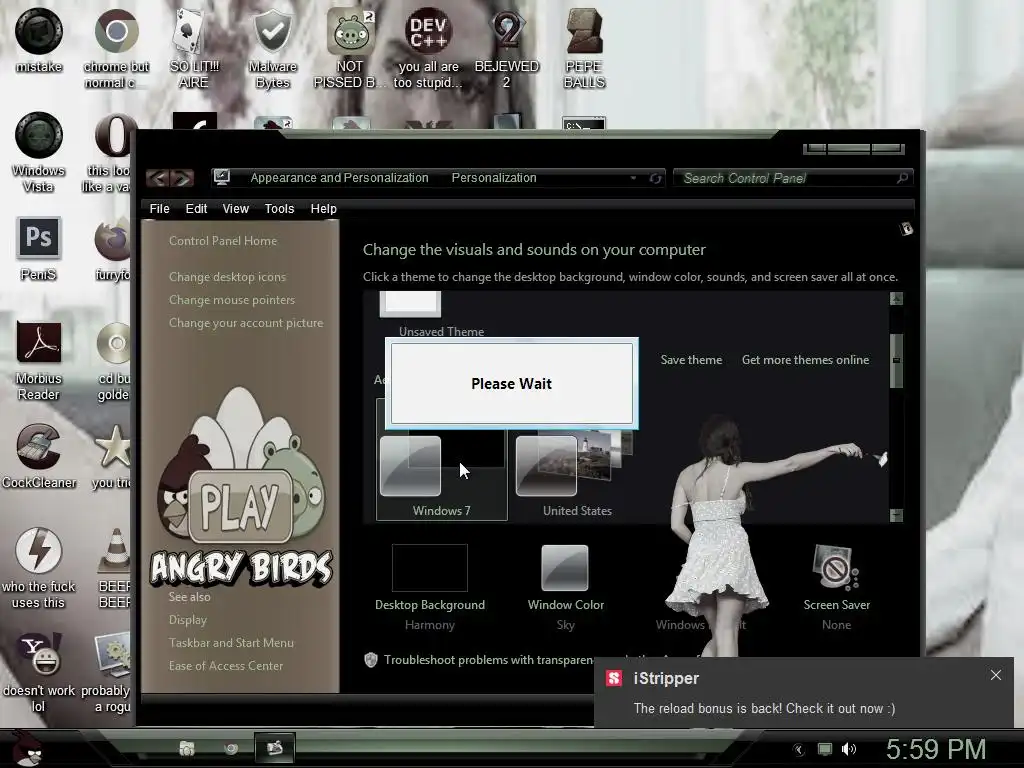Click the network monitor tray icon
The height and width of the screenshot is (768, 1024).
click(x=825, y=749)
